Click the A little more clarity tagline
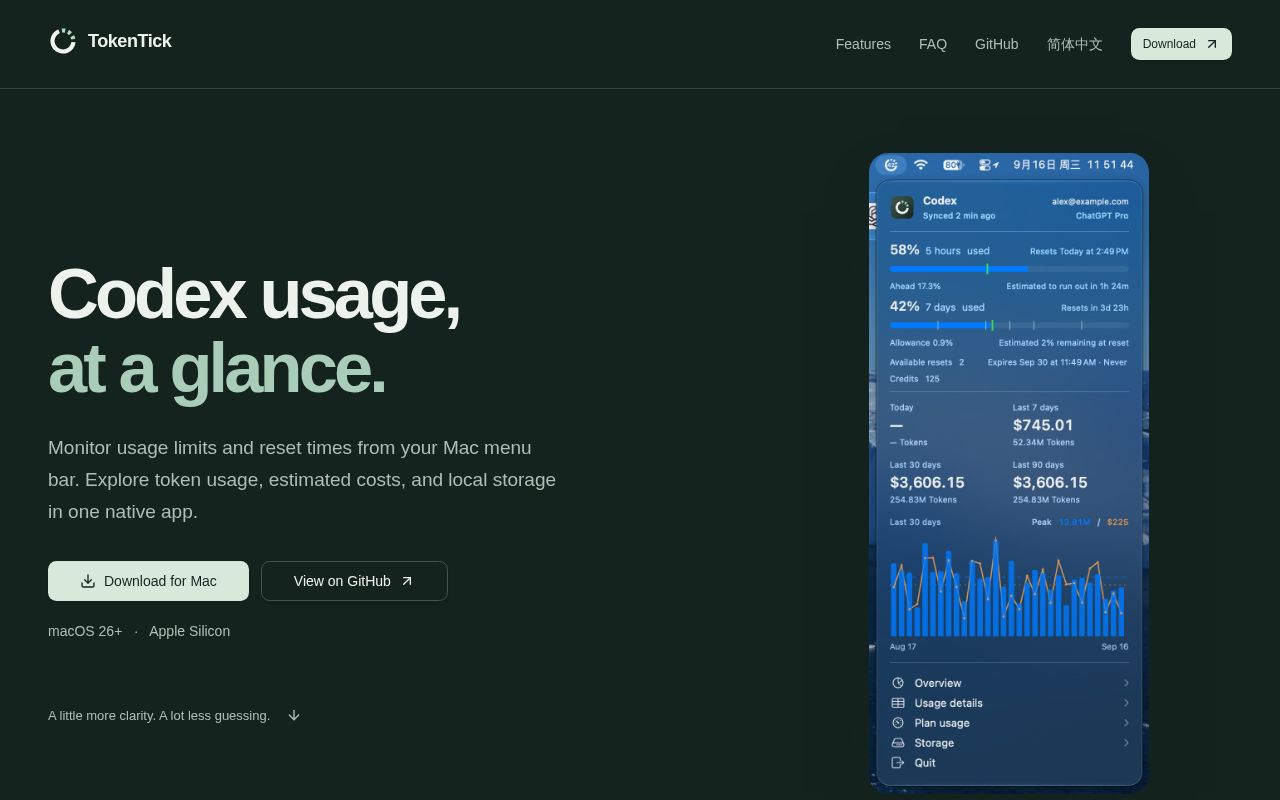Viewport: 1280px width, 800px height. [x=159, y=715]
